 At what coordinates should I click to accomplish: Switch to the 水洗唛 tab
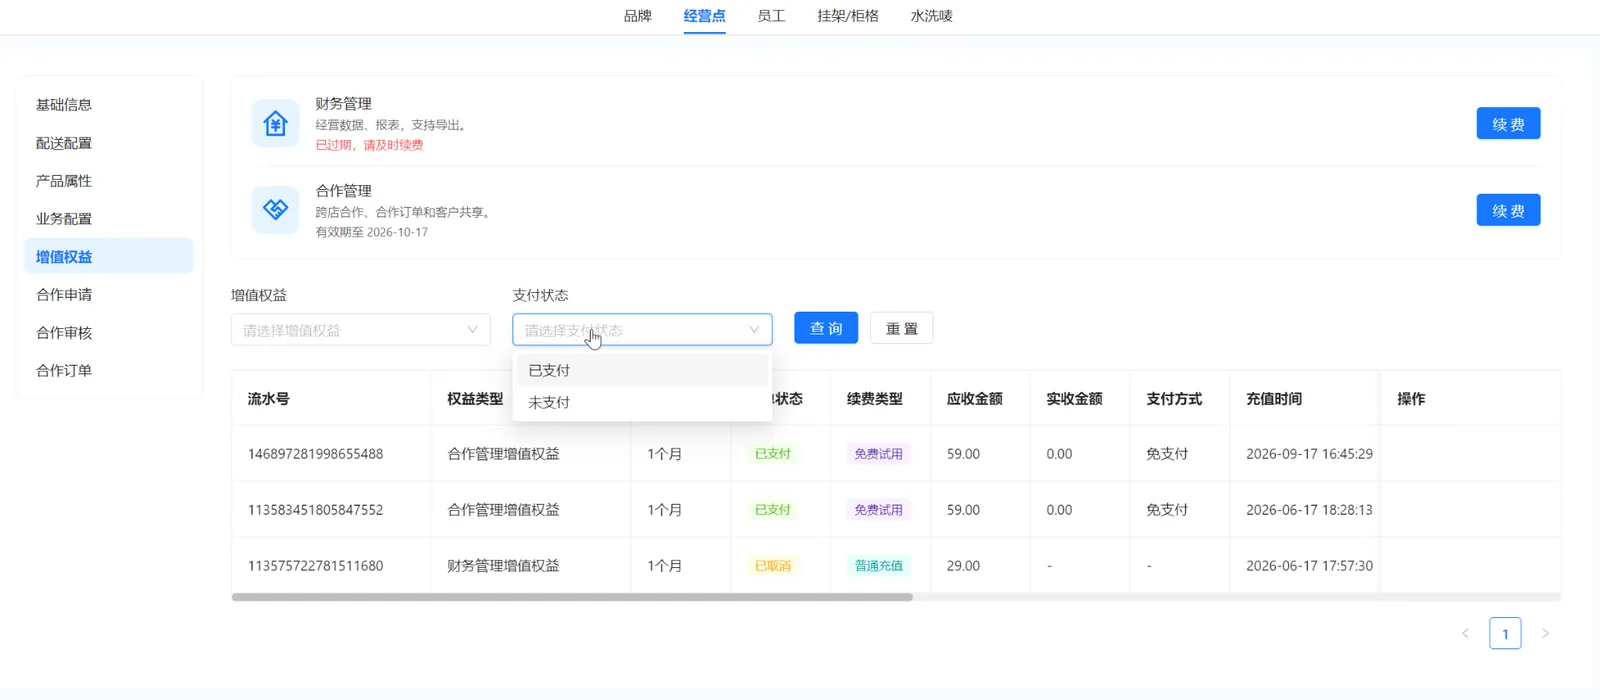click(x=932, y=16)
